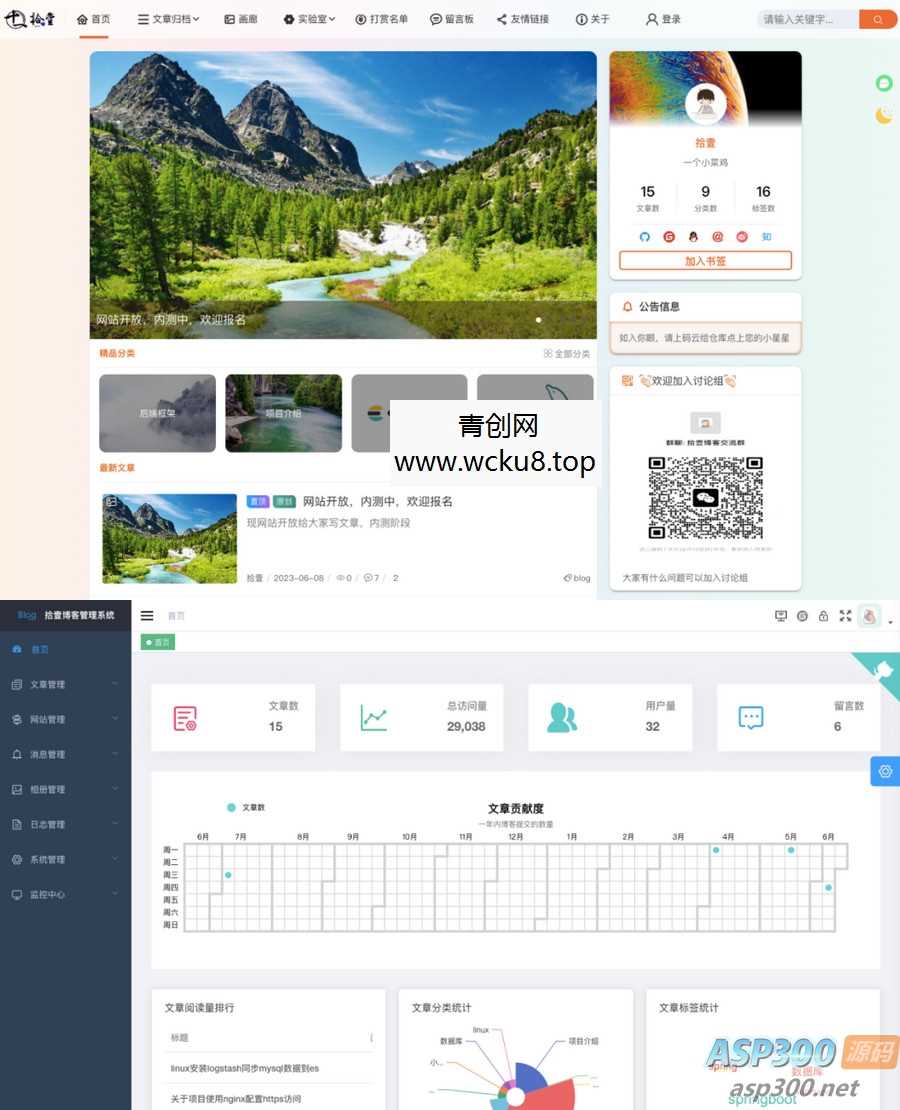
Task: Click the hamburger menu to collapse admin sidebar
Action: click(x=147, y=615)
